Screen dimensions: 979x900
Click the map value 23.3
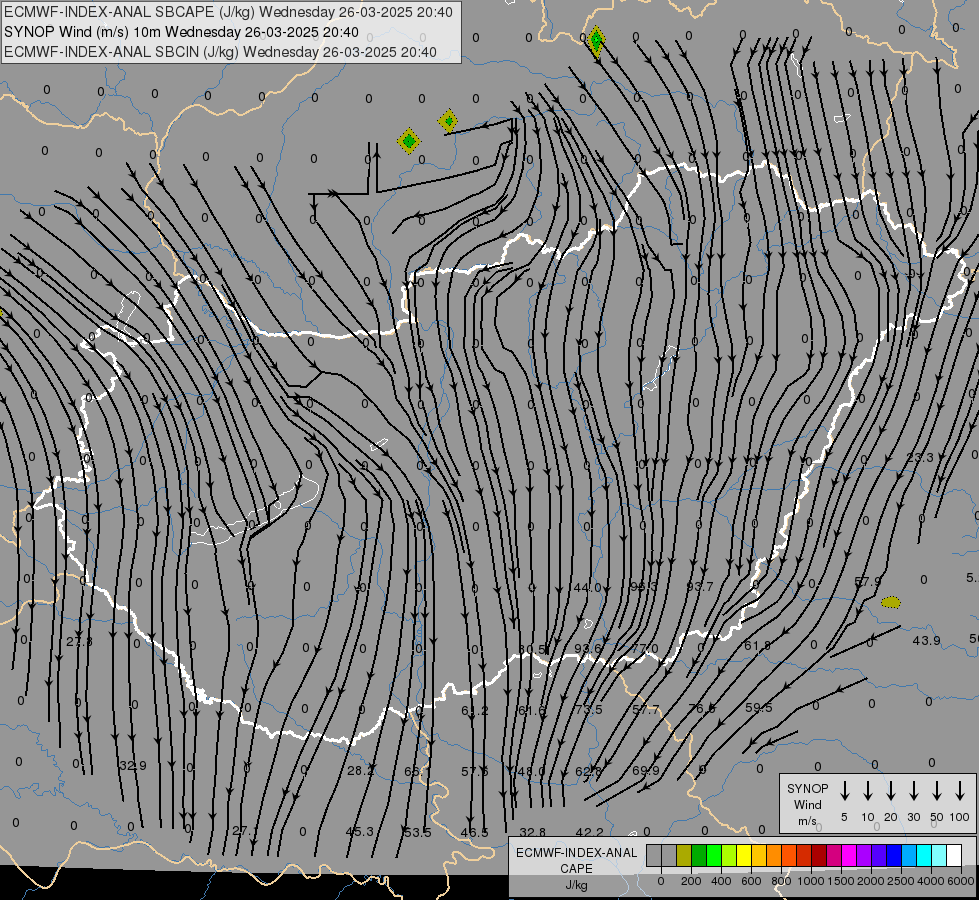tap(920, 458)
